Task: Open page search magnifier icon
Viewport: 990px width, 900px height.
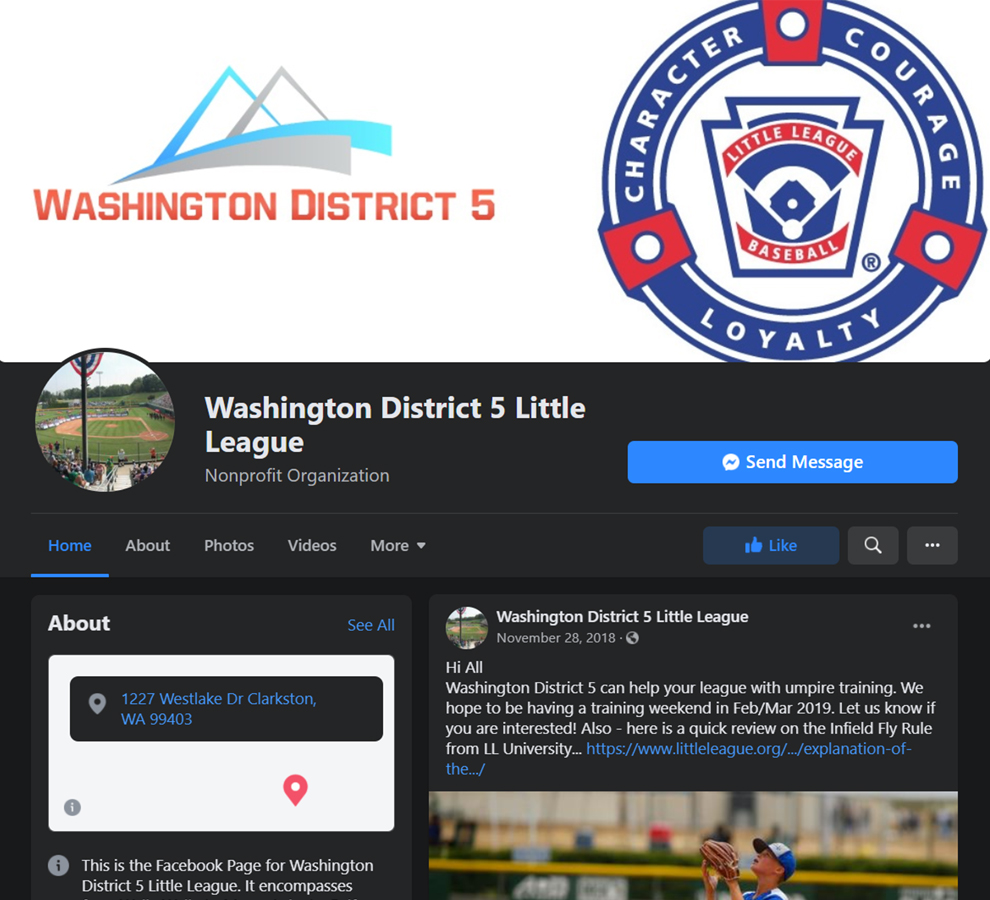Action: point(873,545)
